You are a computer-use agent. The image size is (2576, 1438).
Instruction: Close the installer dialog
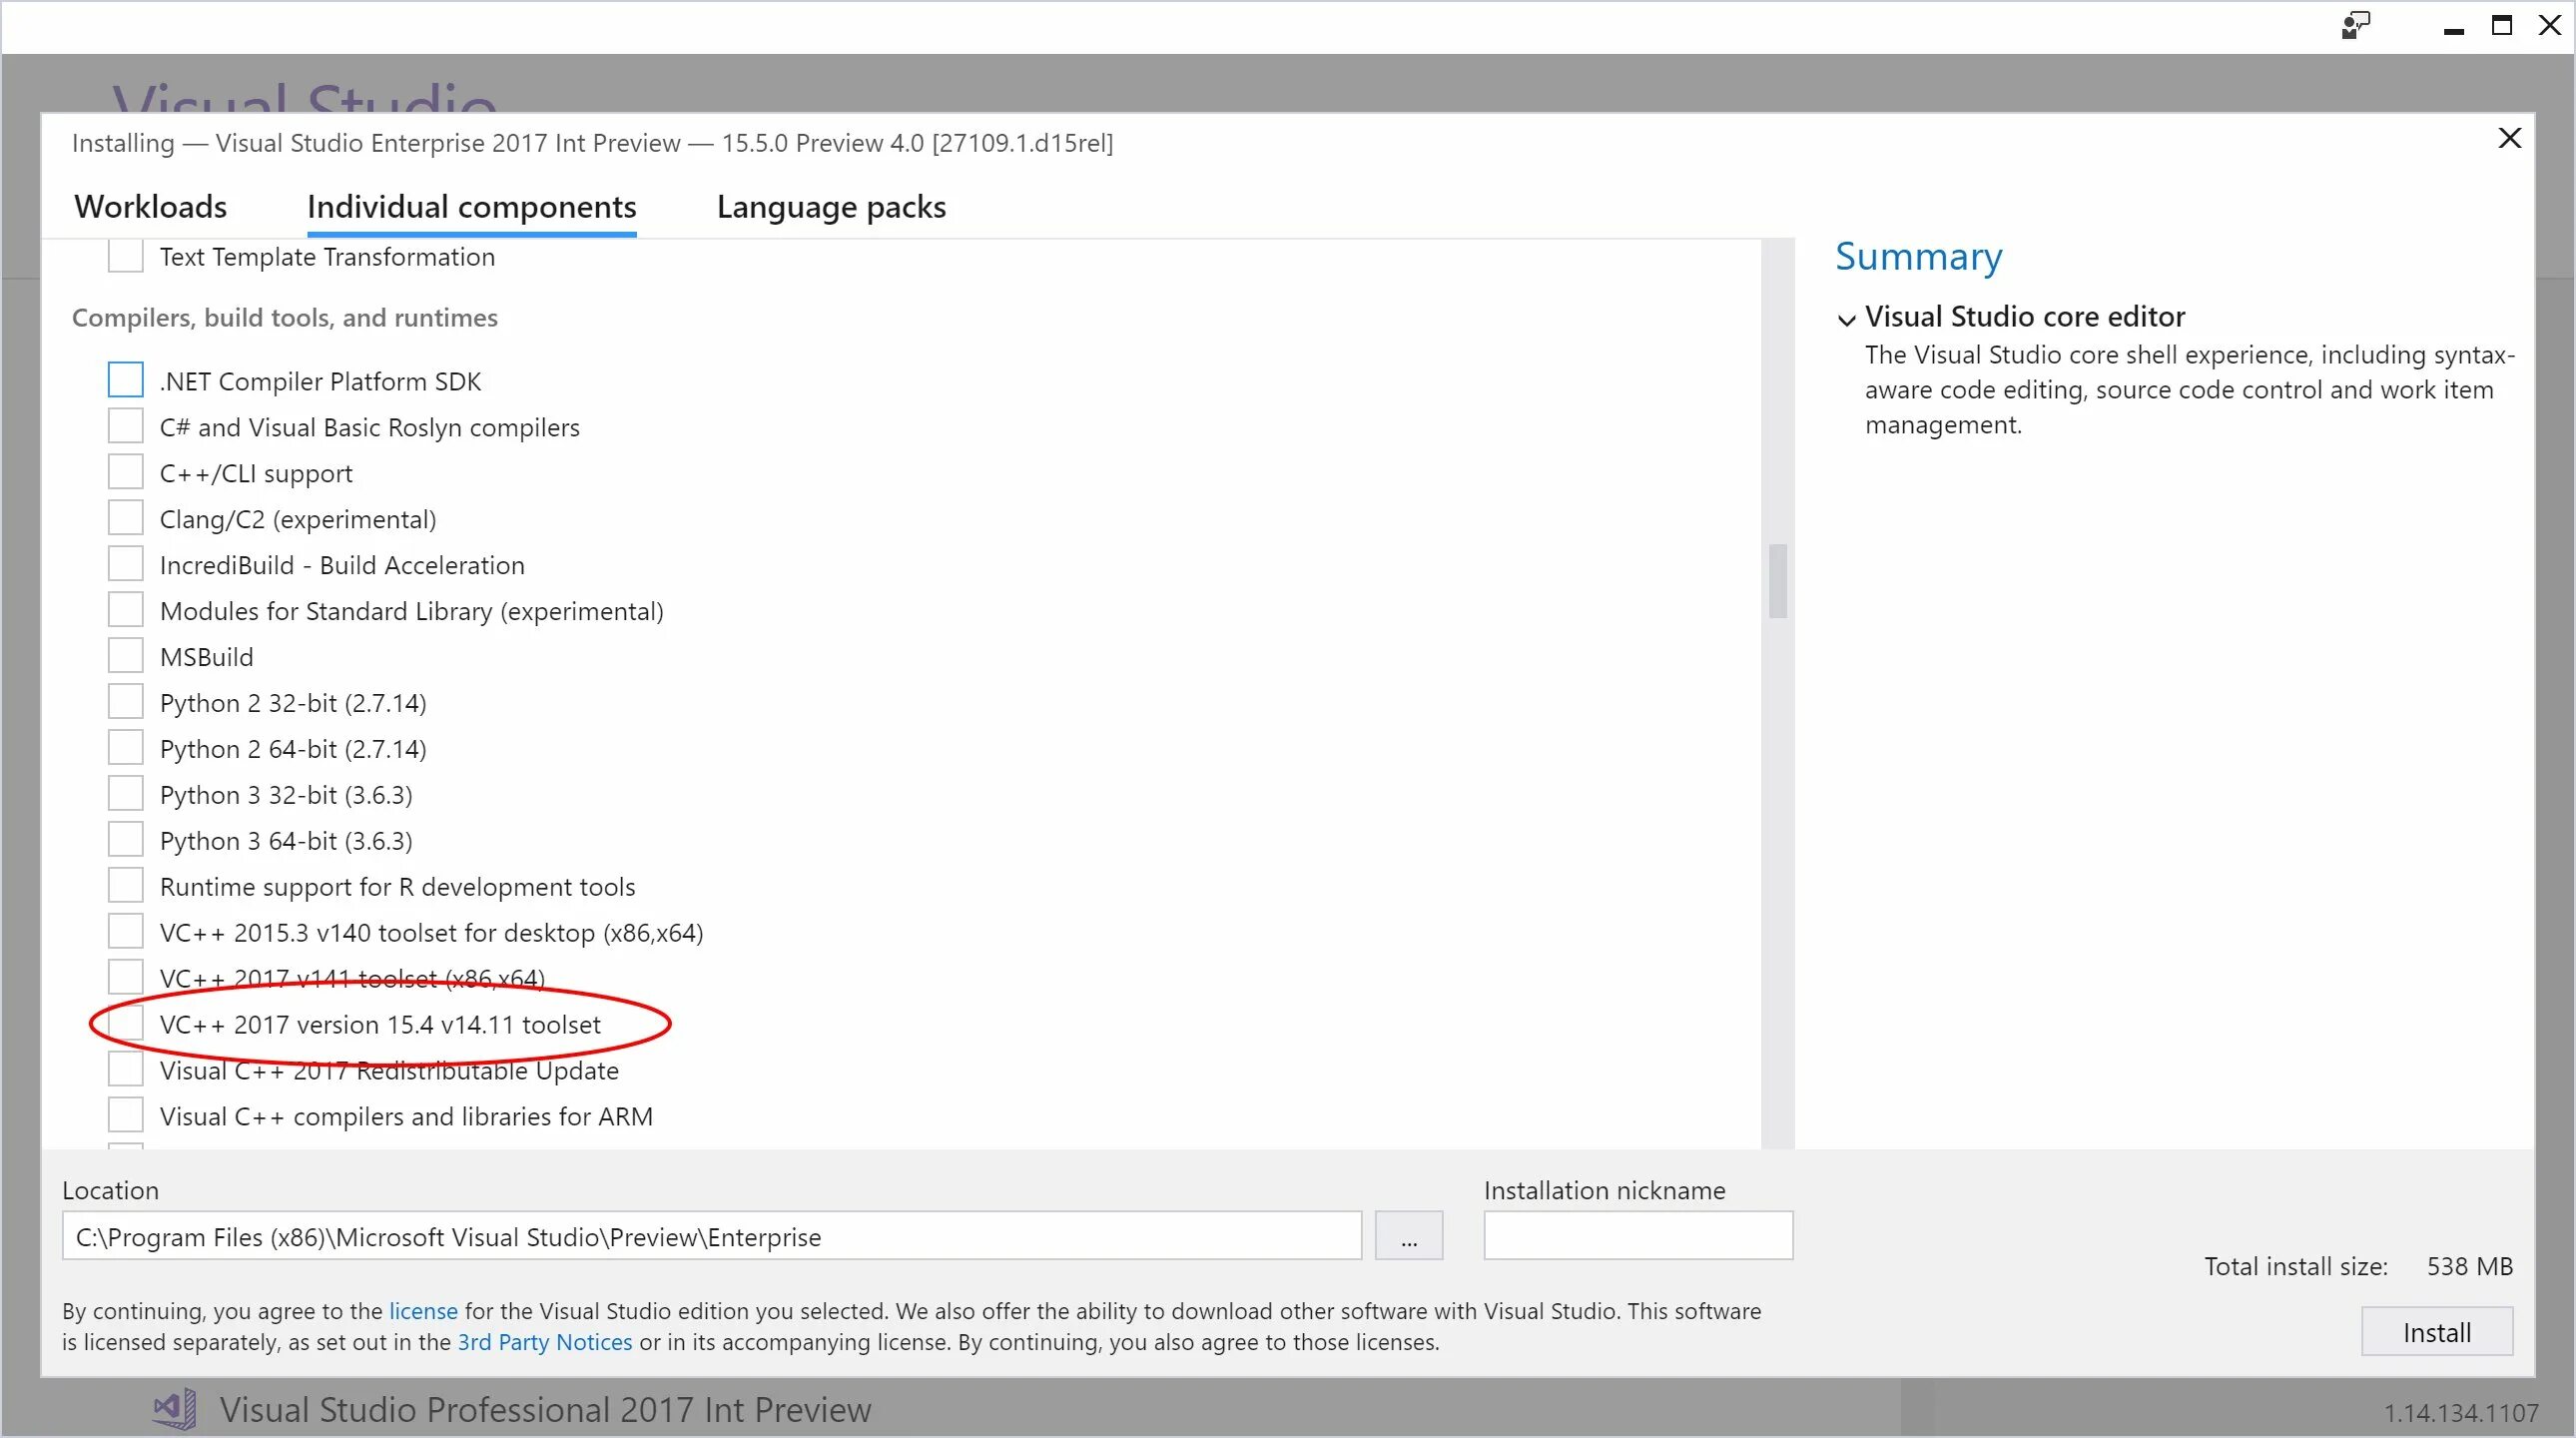pyautogui.click(x=2510, y=139)
